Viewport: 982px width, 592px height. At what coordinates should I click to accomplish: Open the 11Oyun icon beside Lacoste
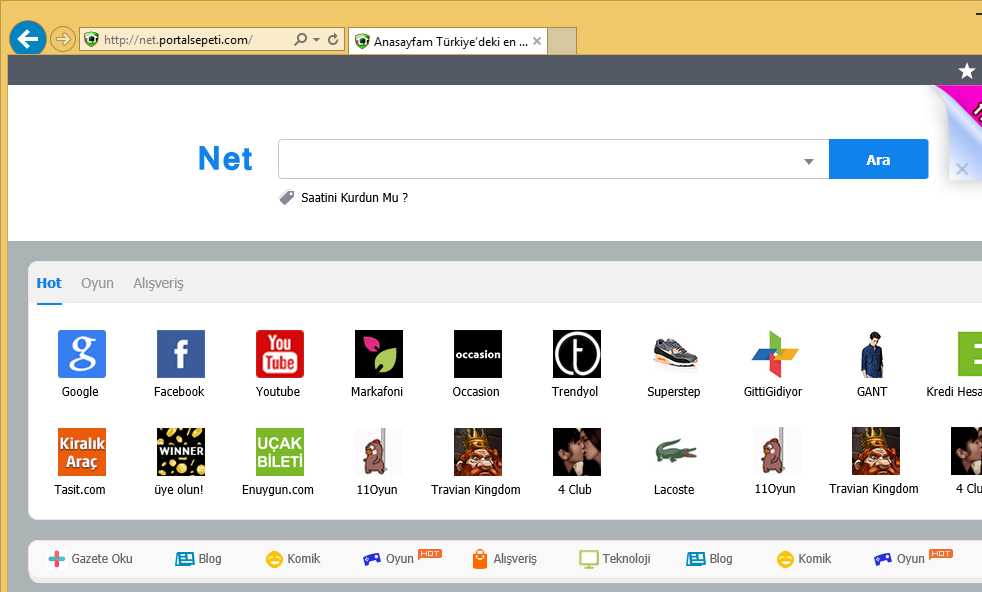[777, 451]
